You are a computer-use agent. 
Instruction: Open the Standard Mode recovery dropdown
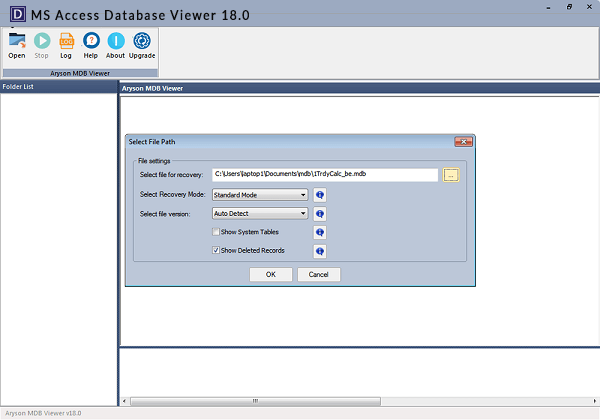tap(260, 195)
